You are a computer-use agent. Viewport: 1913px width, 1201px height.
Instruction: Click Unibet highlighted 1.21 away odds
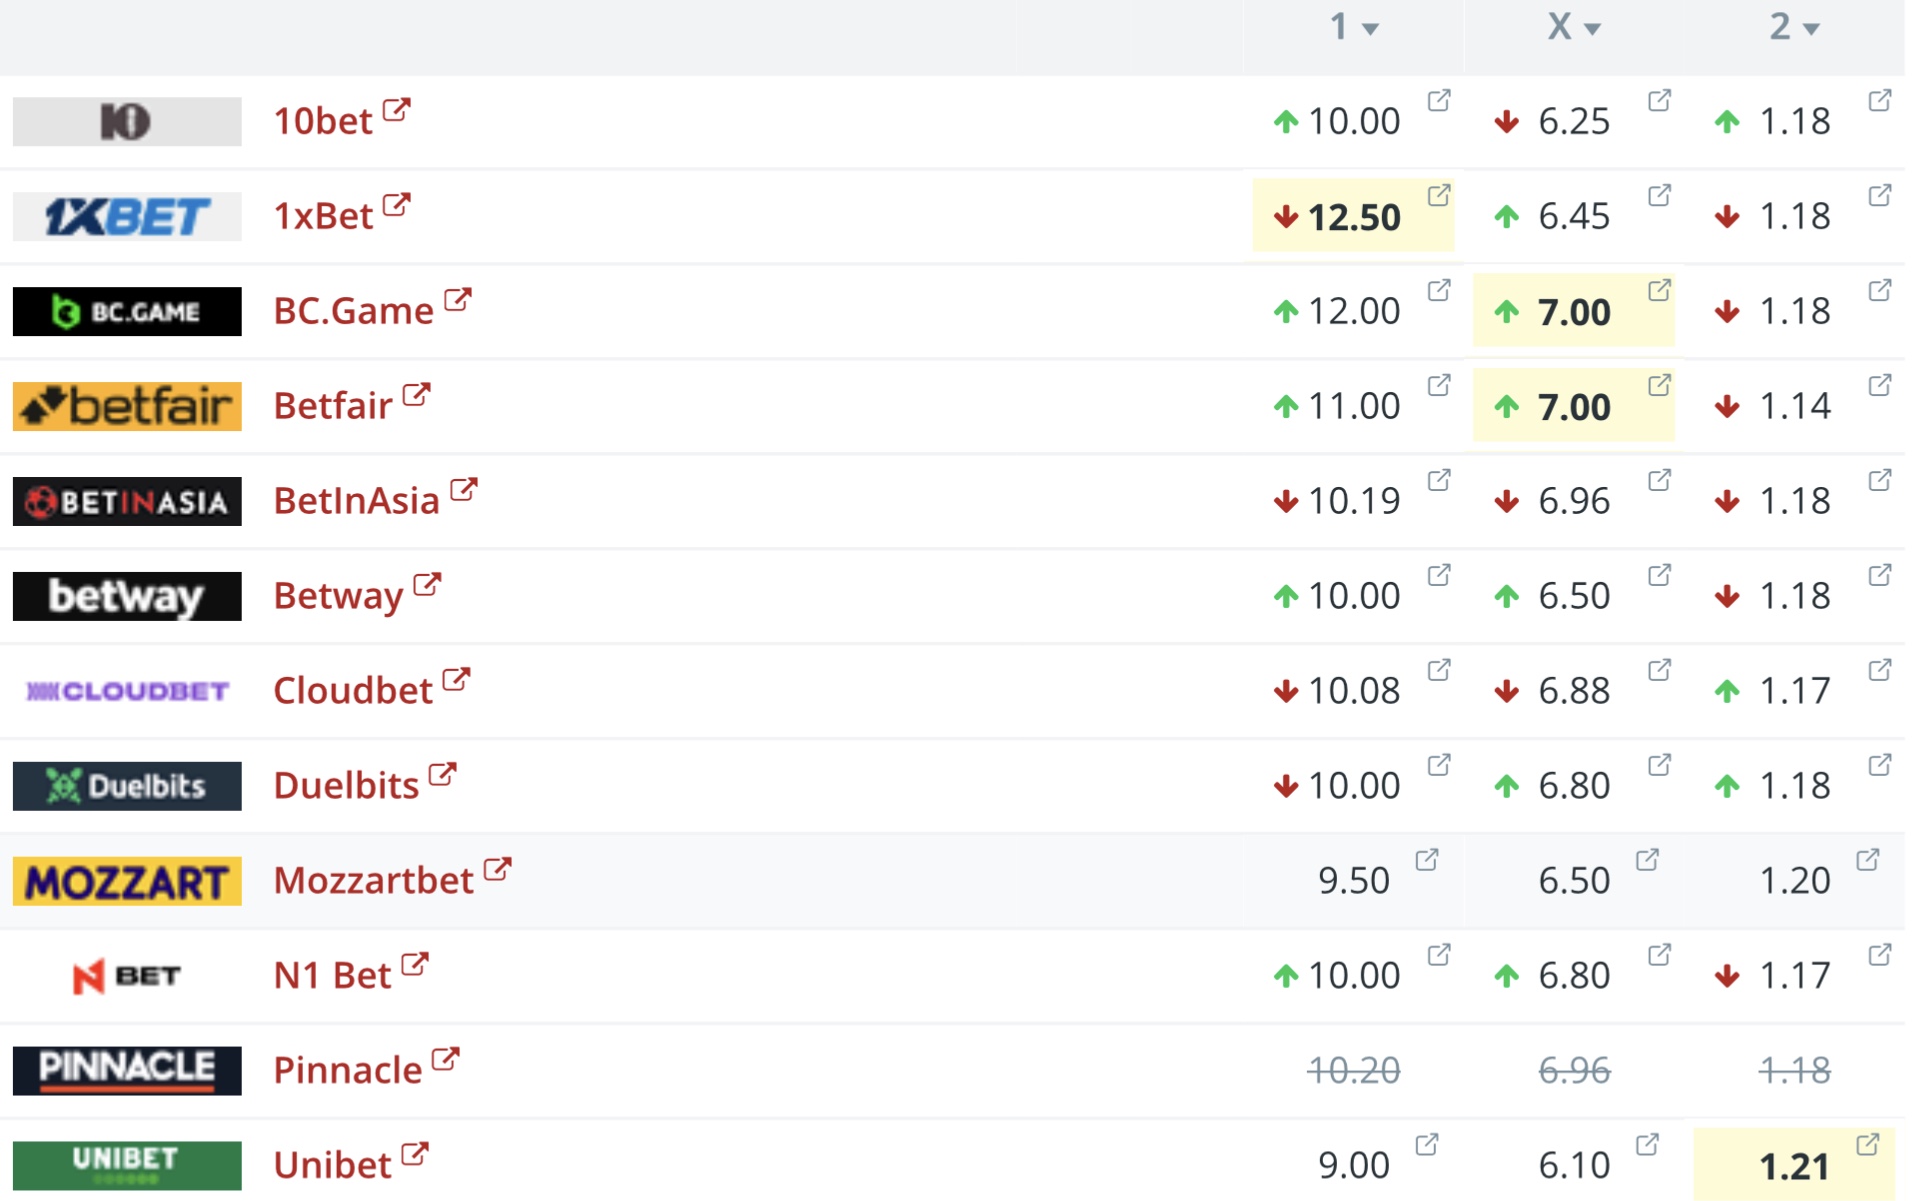[x=1793, y=1165]
